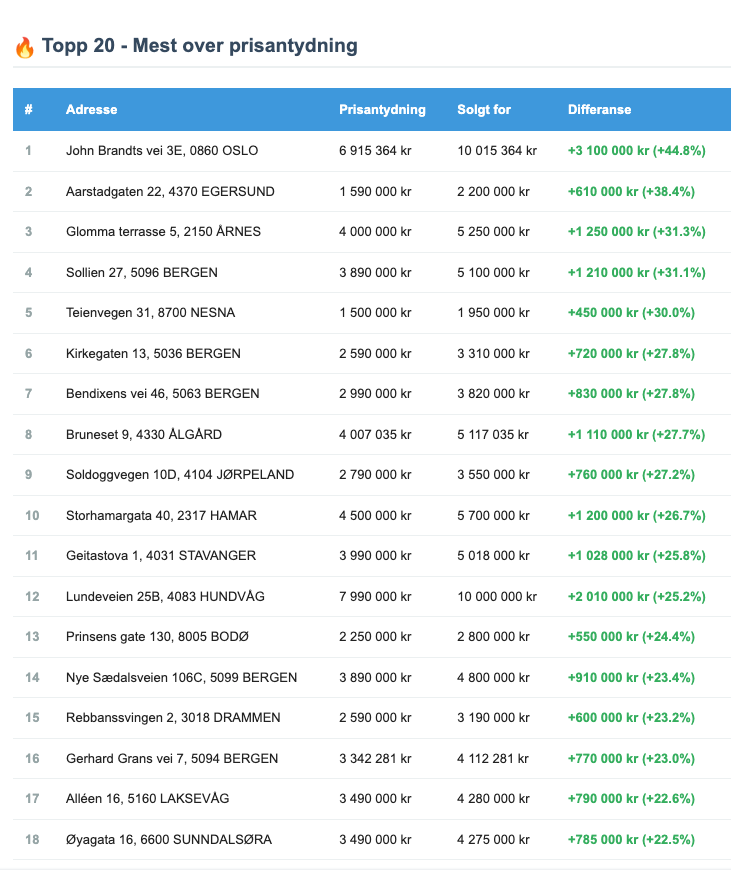
Task: Select the '#' column header
Action: pyautogui.click(x=28, y=110)
